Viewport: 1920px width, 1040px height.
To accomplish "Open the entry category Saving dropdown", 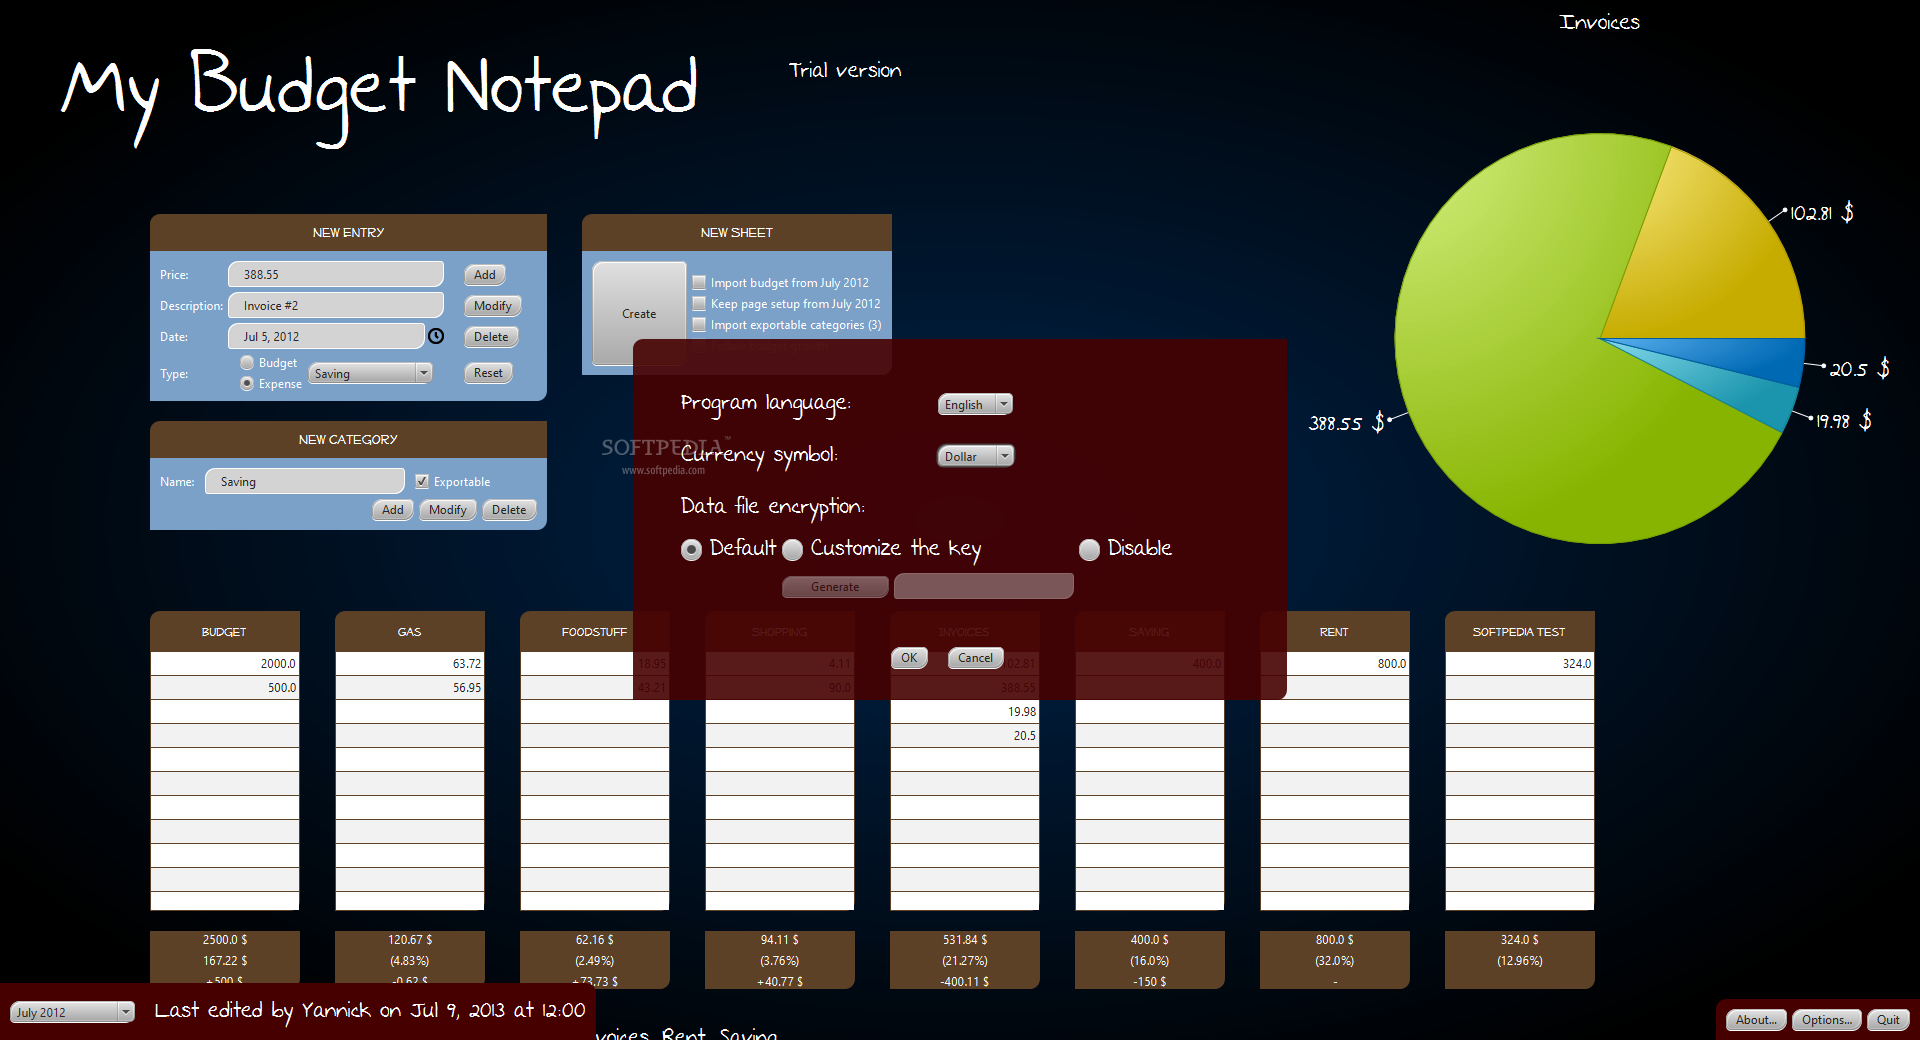I will click(x=370, y=373).
